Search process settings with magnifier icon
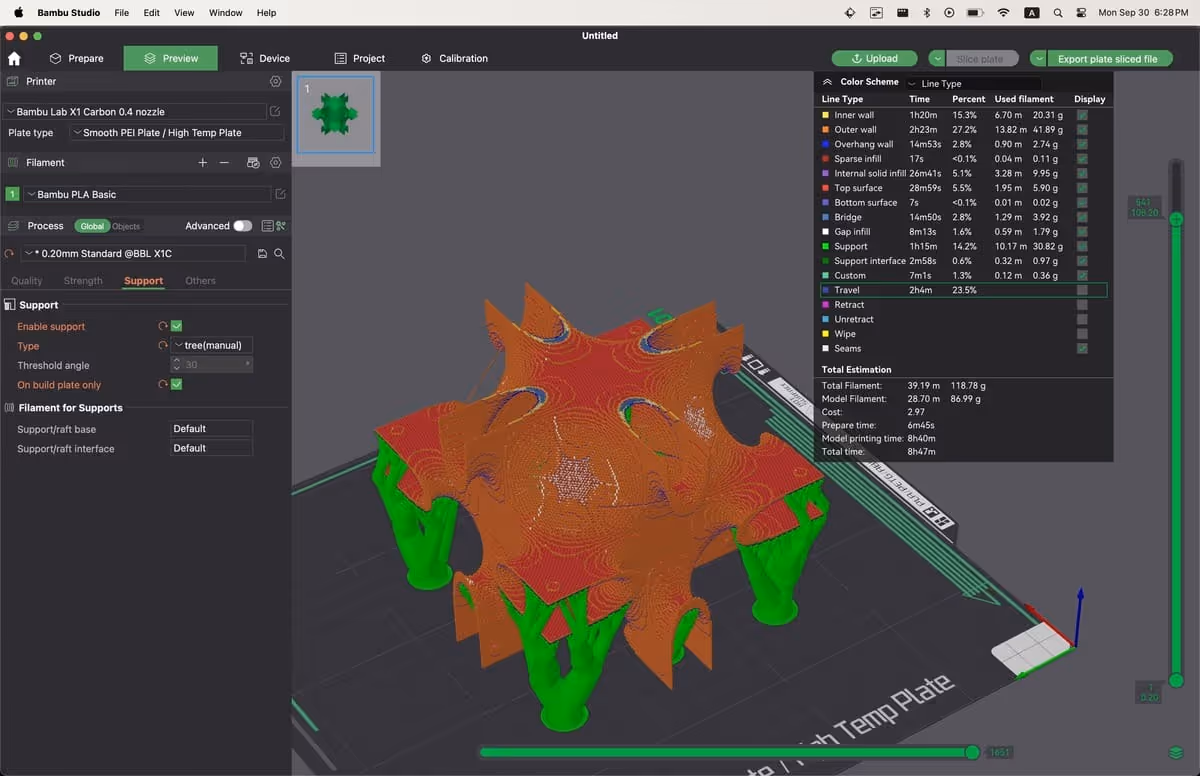Screen dimensions: 1200x776 pos(279,254)
